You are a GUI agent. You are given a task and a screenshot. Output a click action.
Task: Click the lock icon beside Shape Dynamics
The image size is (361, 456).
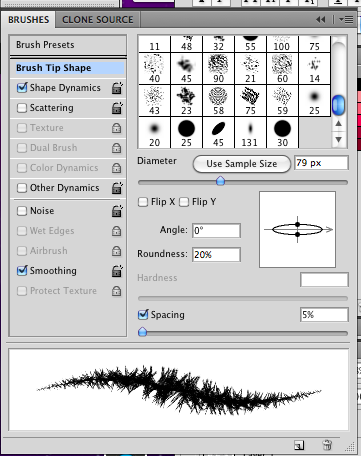117,88
